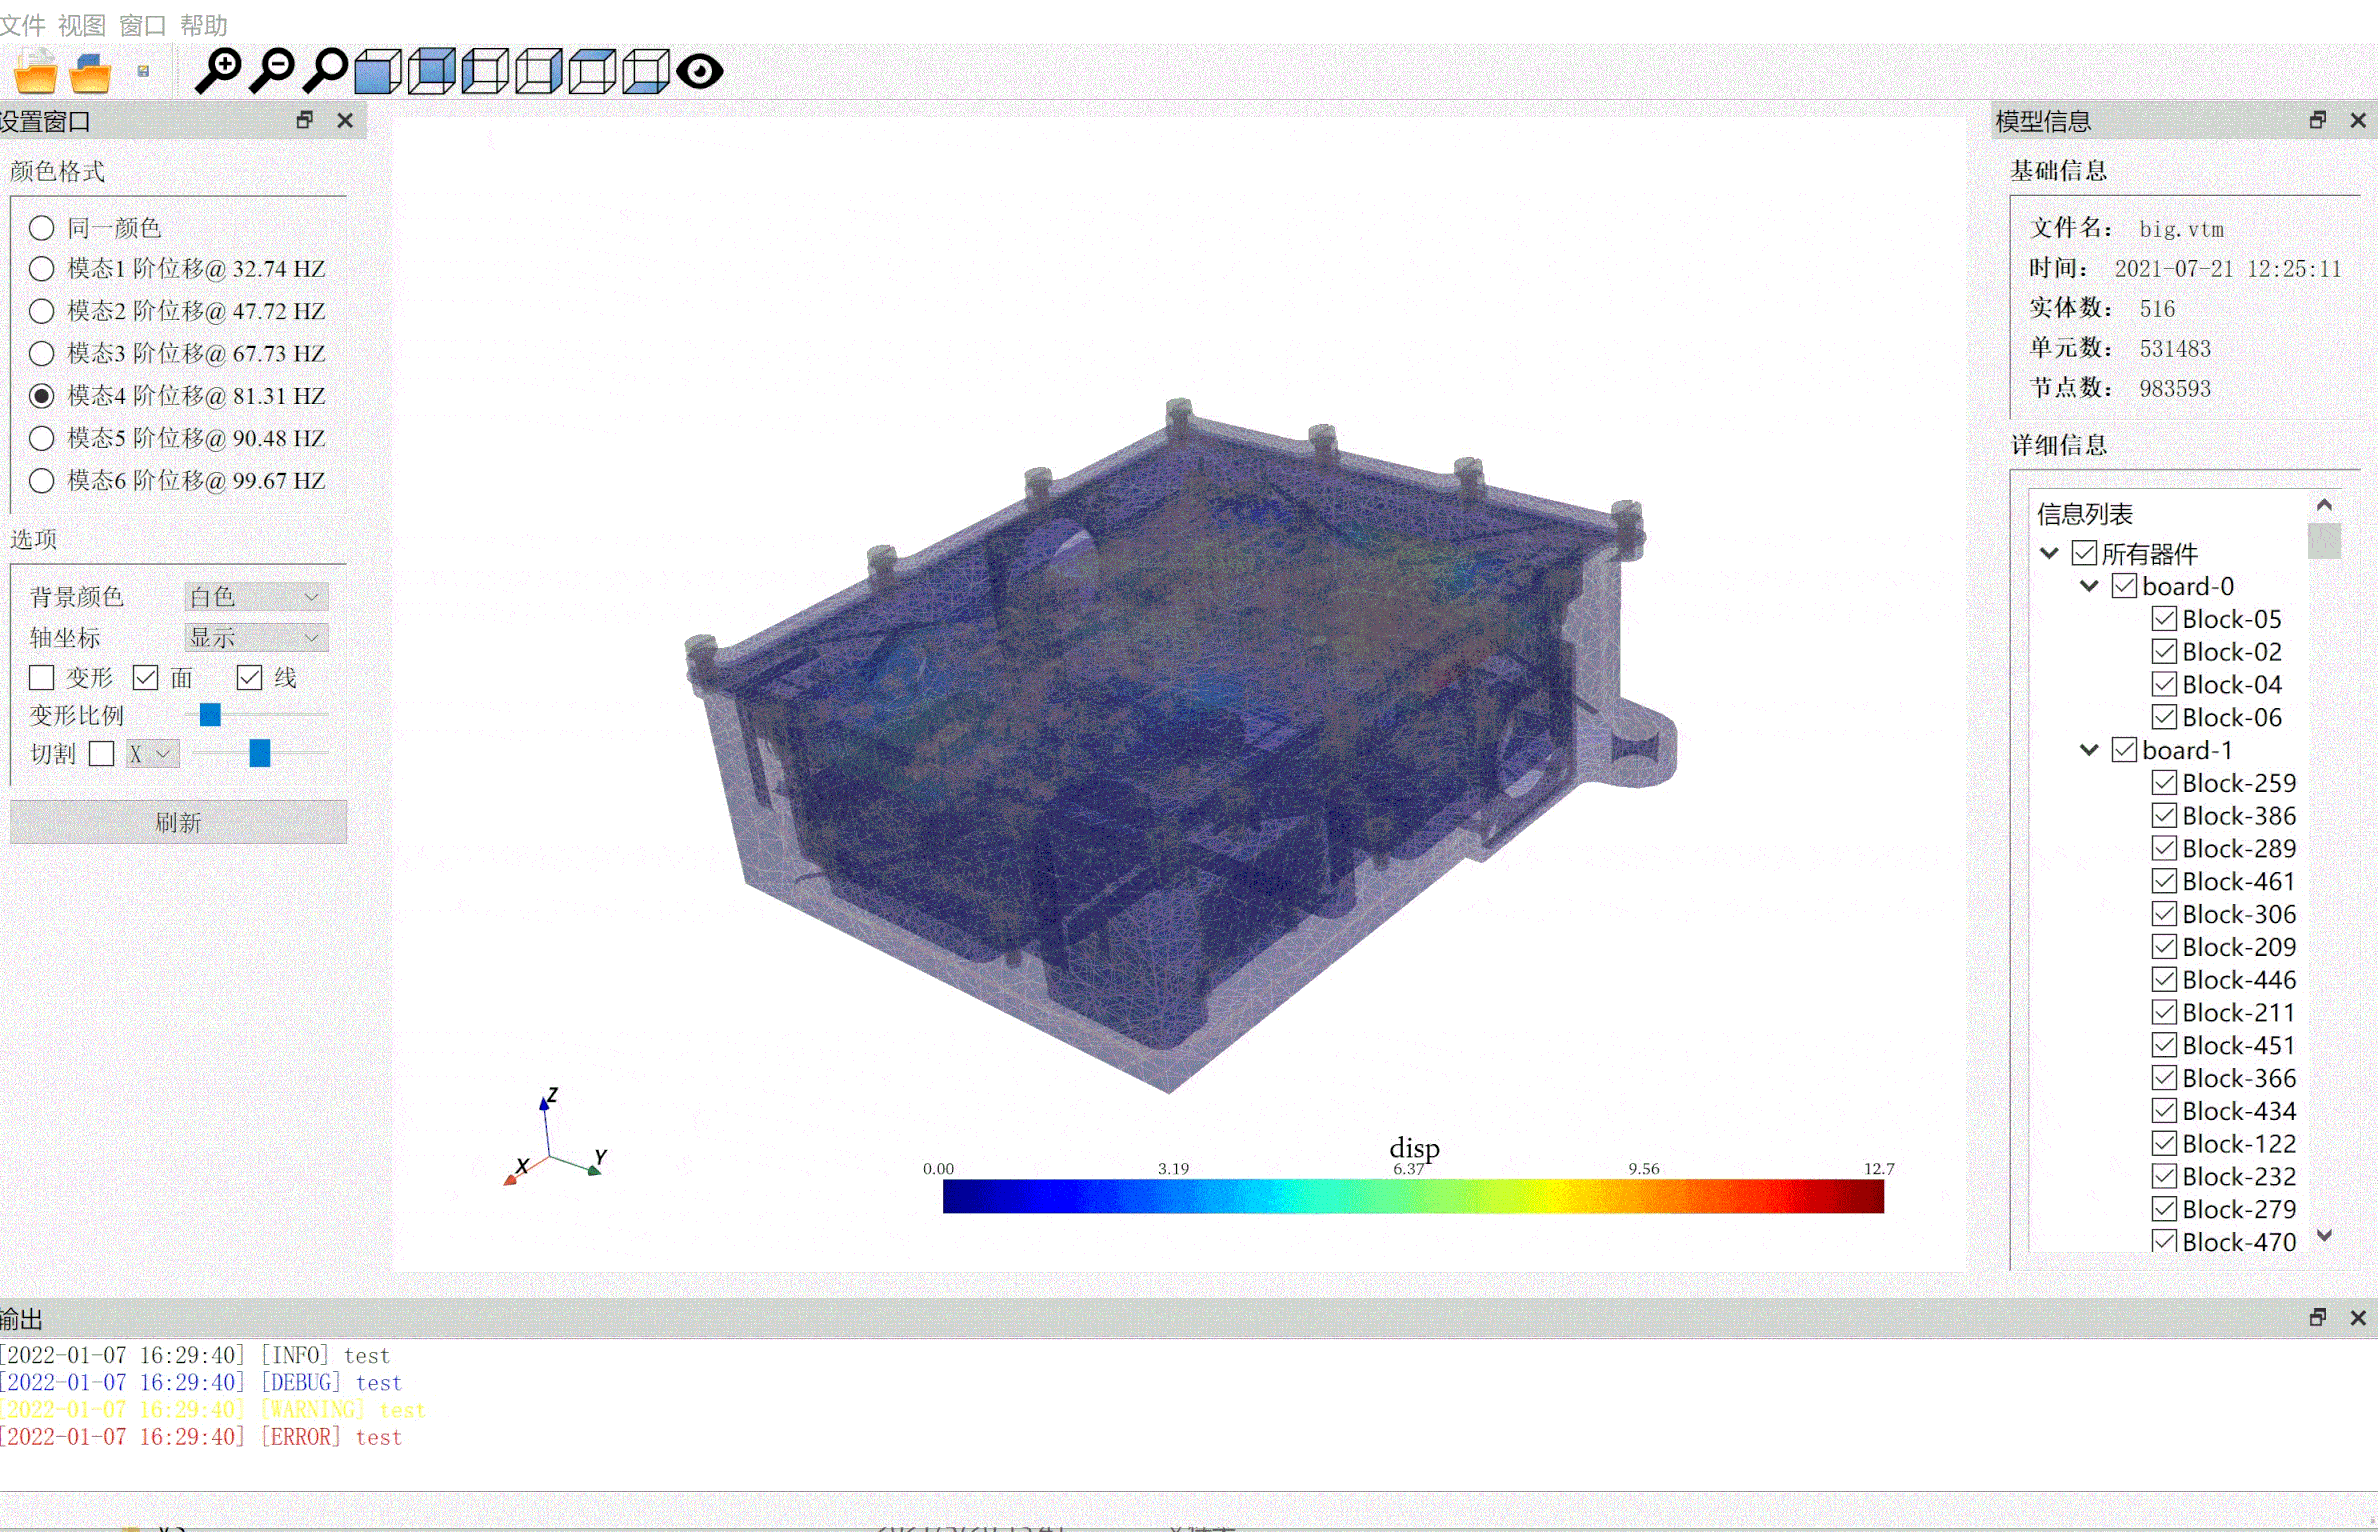This screenshot has width=2378, height=1532.
Task: Select 模态1 阶位移 32.74 HZ radio option
Action: (x=41, y=269)
